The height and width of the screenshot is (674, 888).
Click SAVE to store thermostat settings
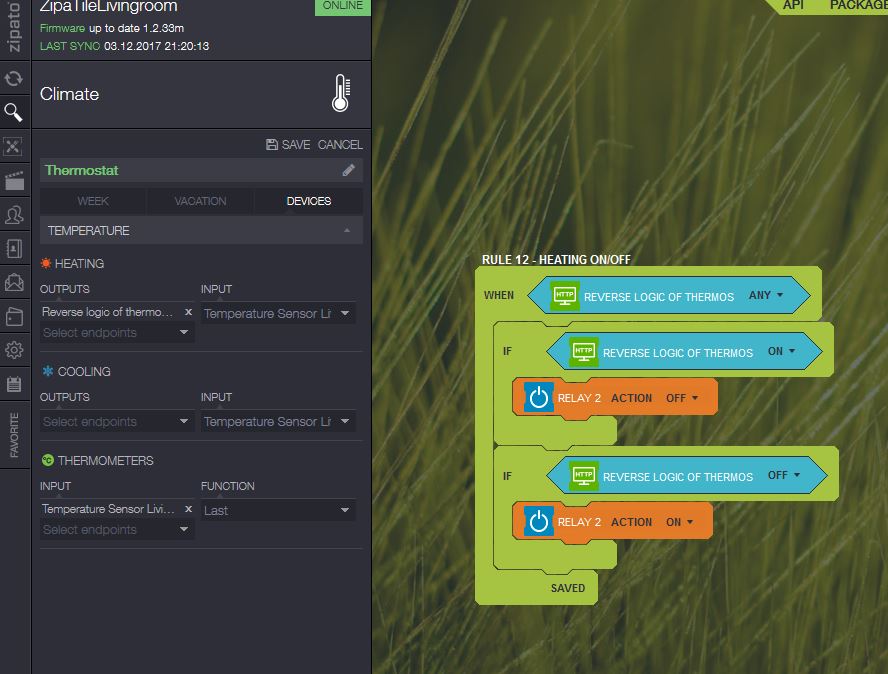point(288,145)
